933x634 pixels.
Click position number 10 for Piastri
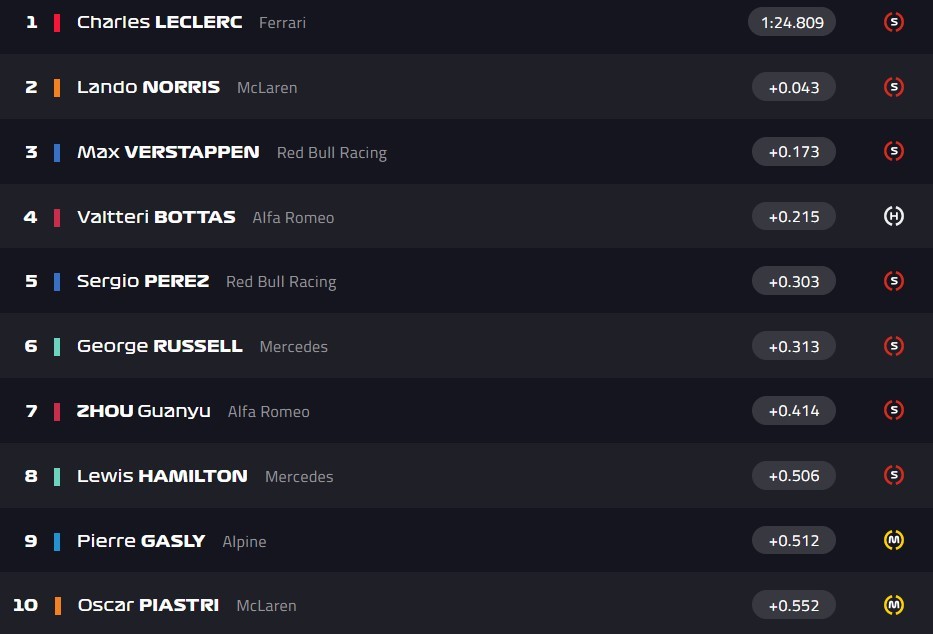25,605
